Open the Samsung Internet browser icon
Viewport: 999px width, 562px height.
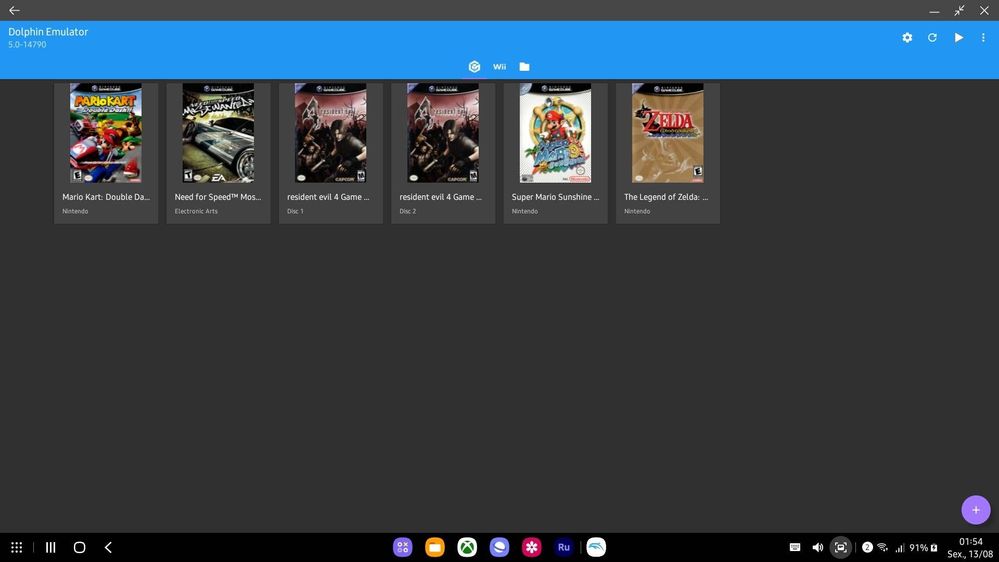coord(499,547)
